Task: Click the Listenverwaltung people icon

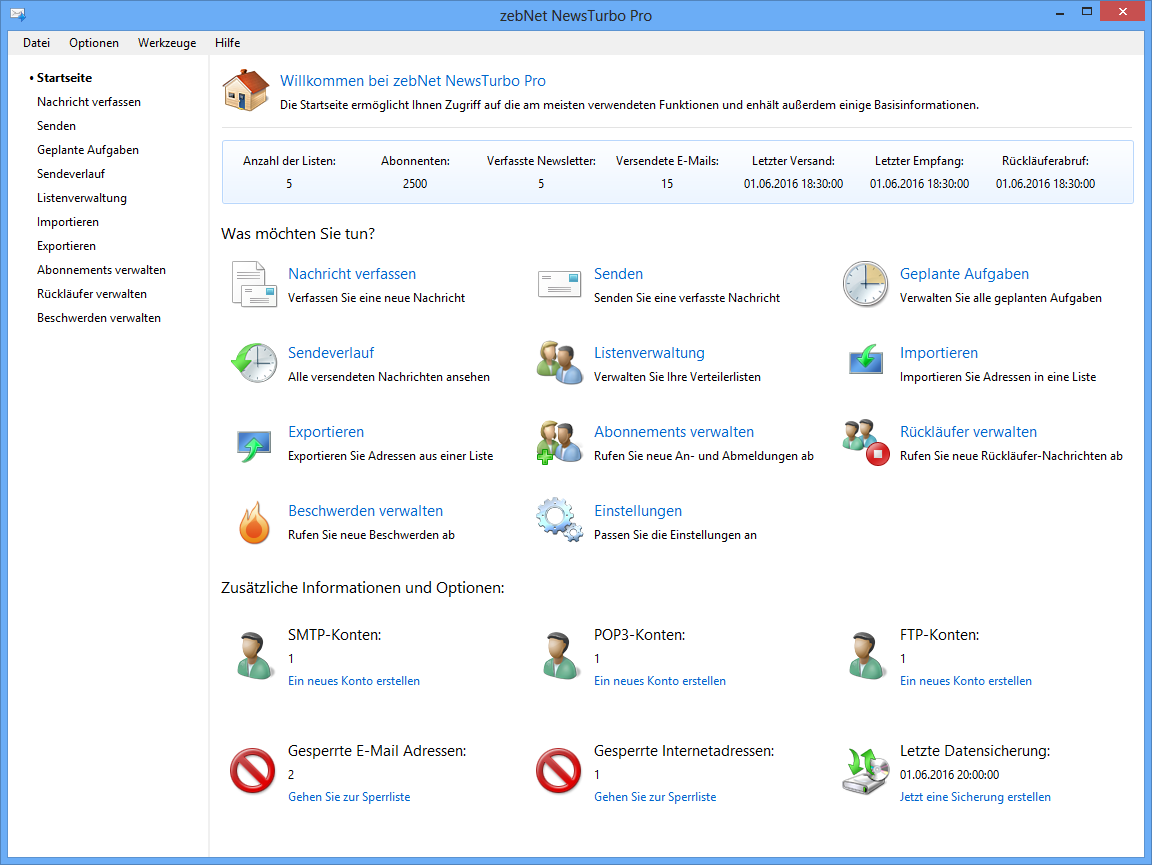Action: tap(560, 363)
